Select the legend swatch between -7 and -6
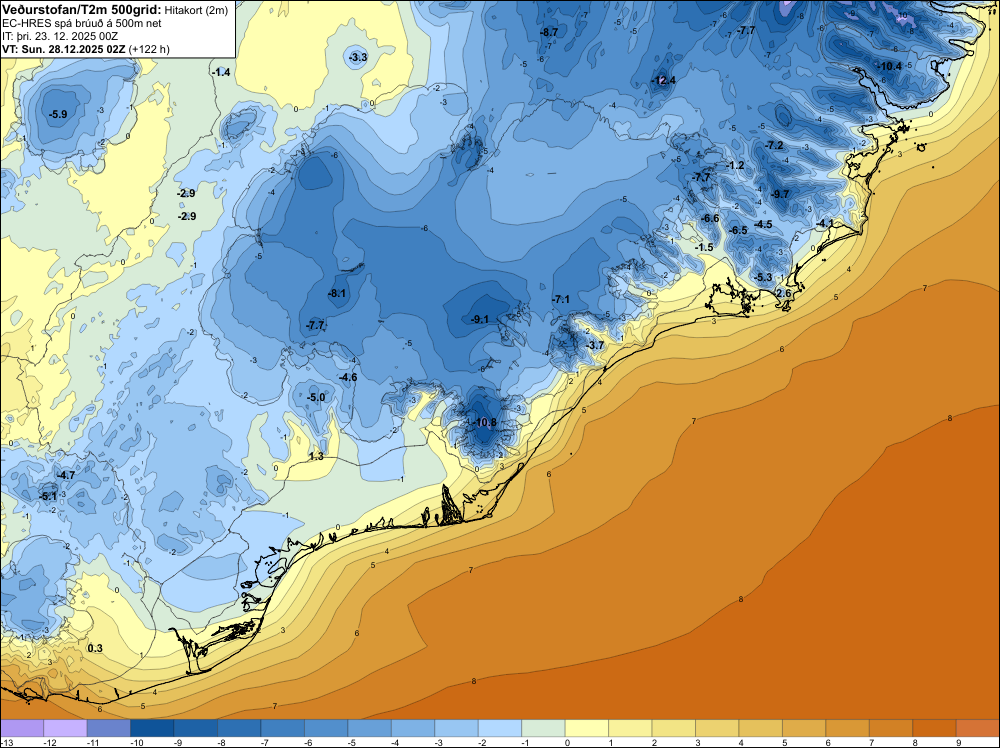1000x748 pixels. pyautogui.click(x=283, y=728)
